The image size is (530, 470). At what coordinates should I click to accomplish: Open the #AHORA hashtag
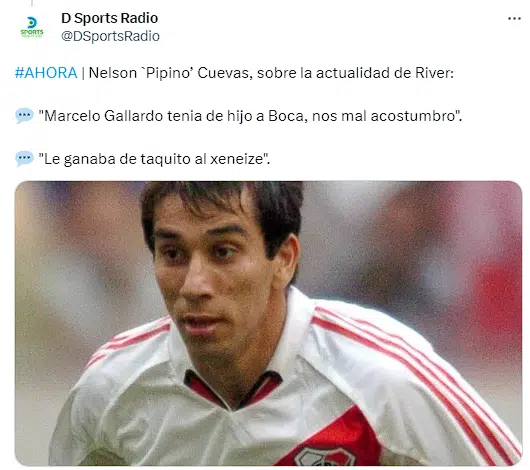point(46,73)
